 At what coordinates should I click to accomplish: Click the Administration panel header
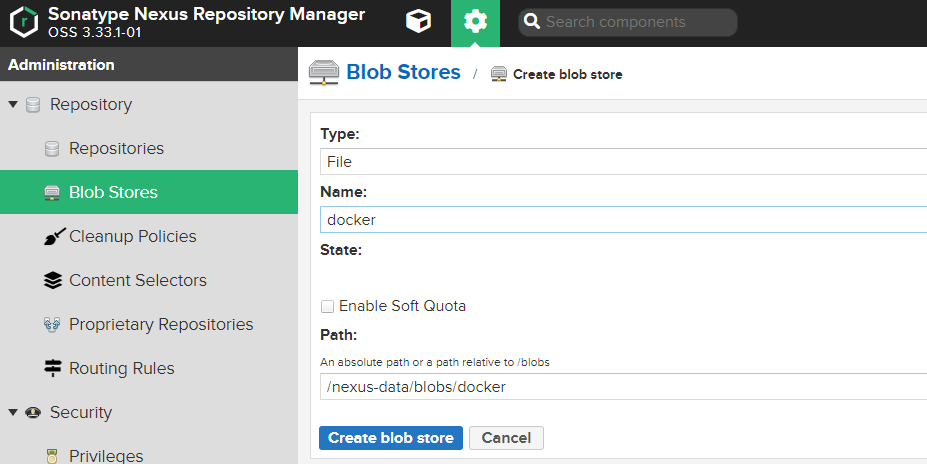149,64
